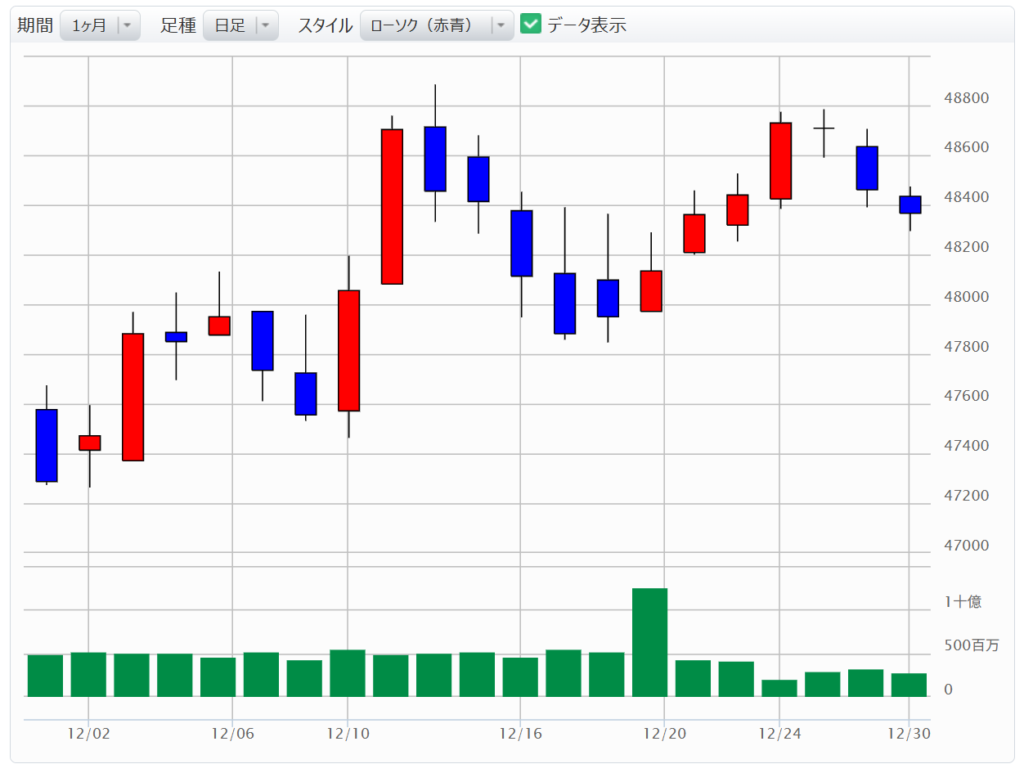
Task: Open the スタイル ローソク（赤青） dropdown
Action: [x=436, y=26]
